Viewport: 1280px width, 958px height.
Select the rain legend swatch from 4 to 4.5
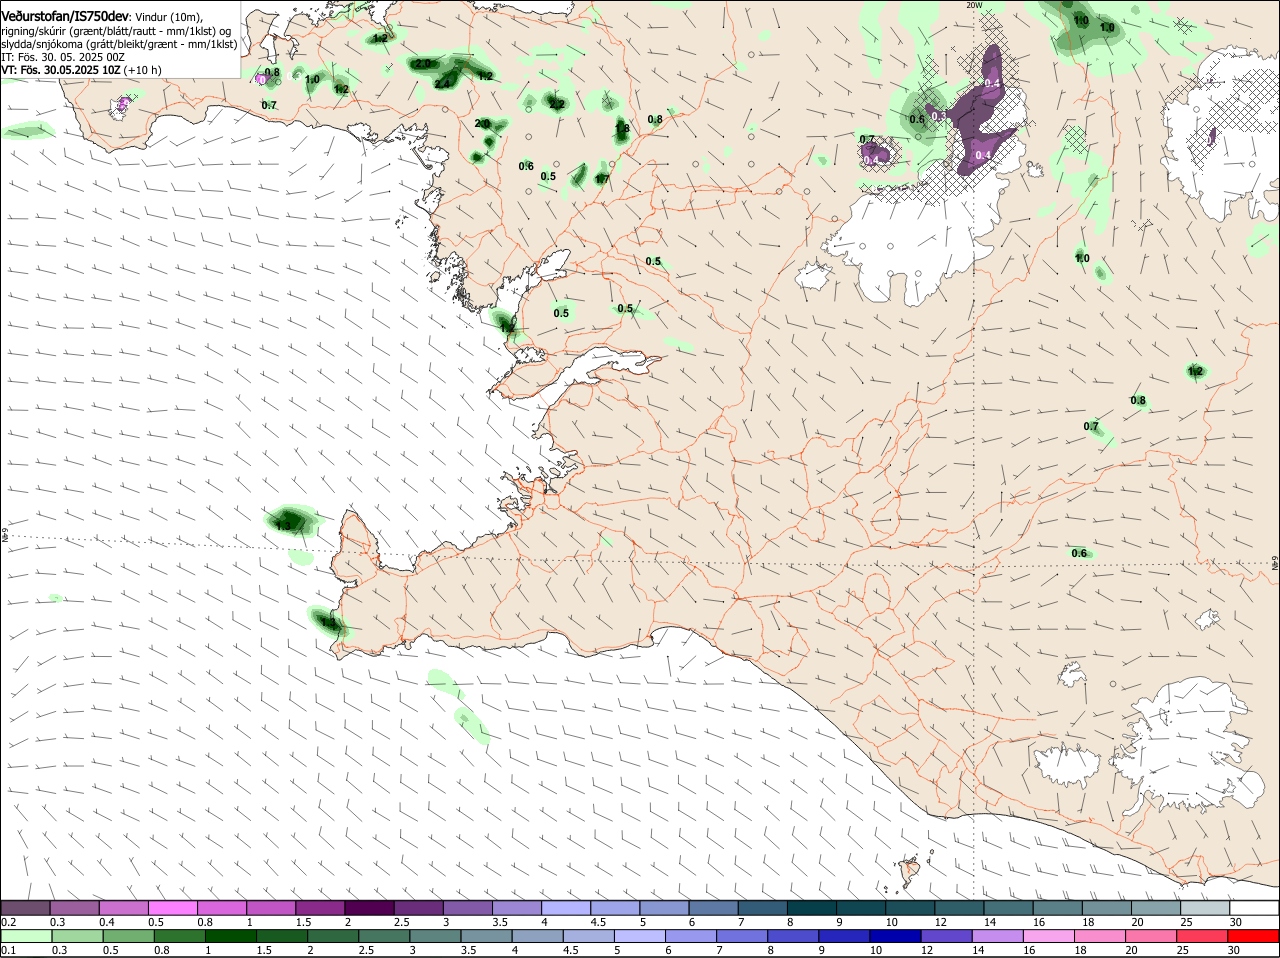(x=536, y=935)
